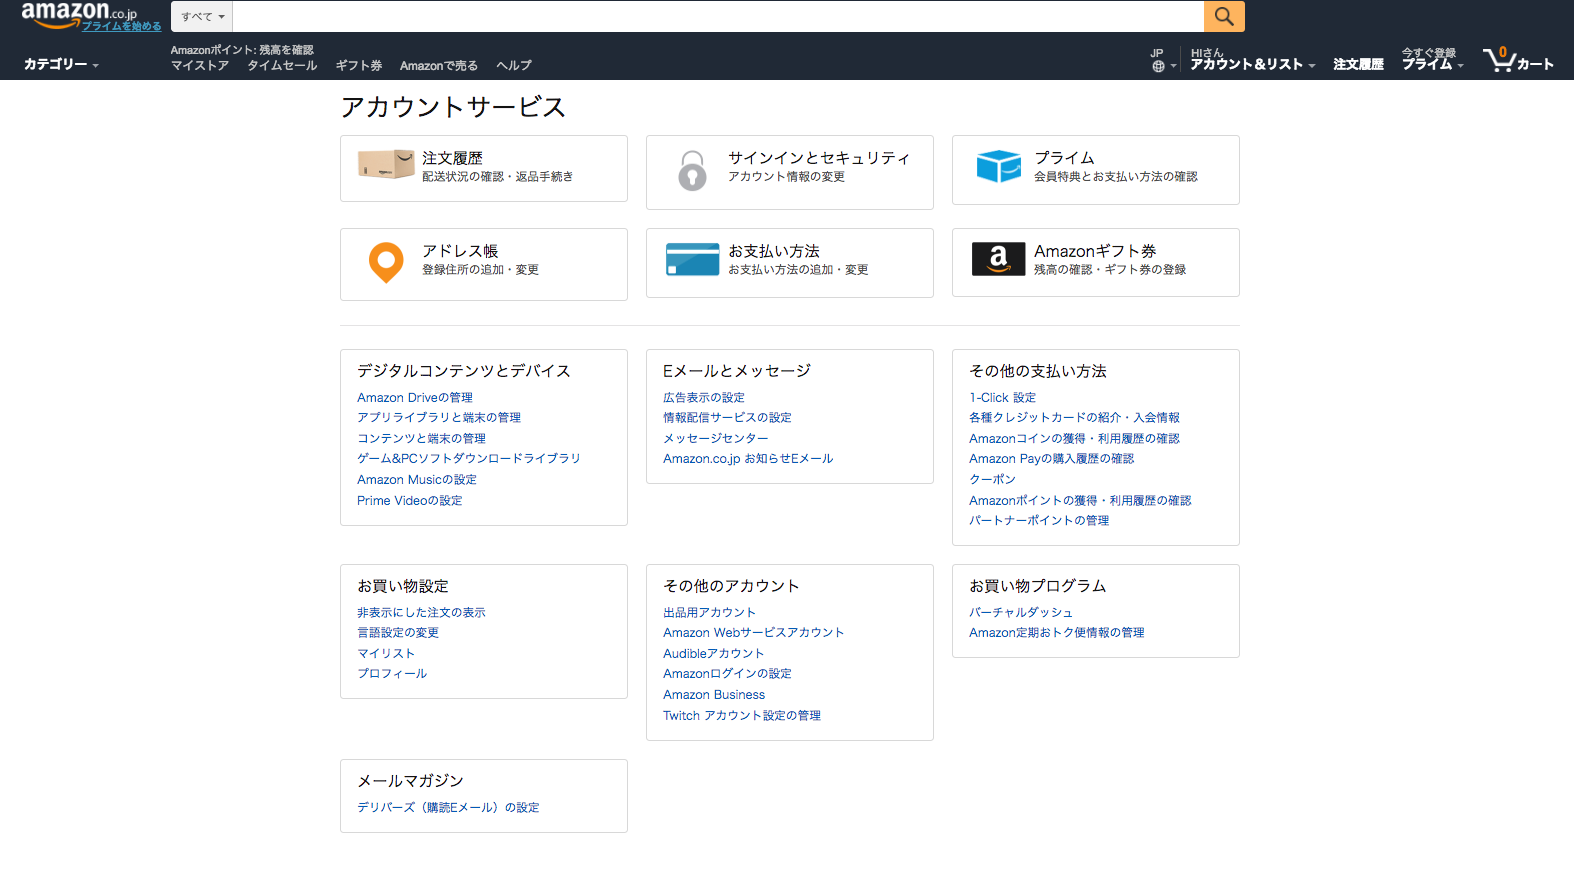Click the blue credit card icon
The height and width of the screenshot is (883, 1574).
(x=692, y=259)
